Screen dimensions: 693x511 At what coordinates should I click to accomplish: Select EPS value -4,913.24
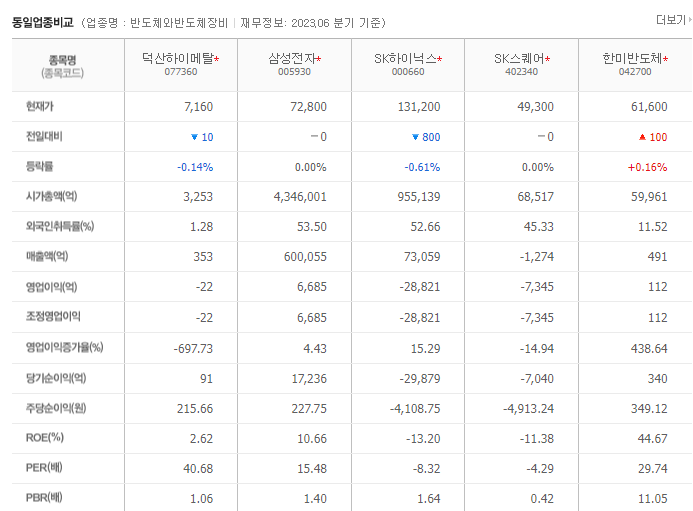528,409
